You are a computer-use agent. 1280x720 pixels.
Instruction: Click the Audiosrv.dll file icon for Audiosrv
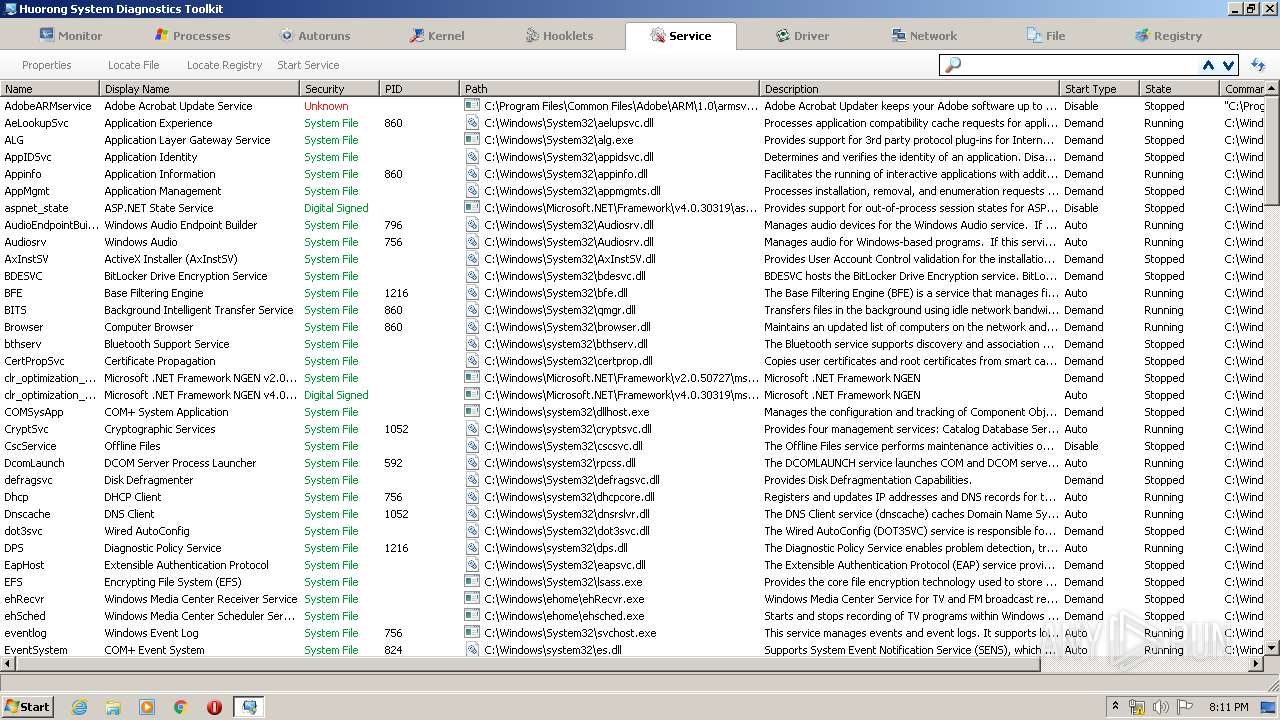click(472, 242)
